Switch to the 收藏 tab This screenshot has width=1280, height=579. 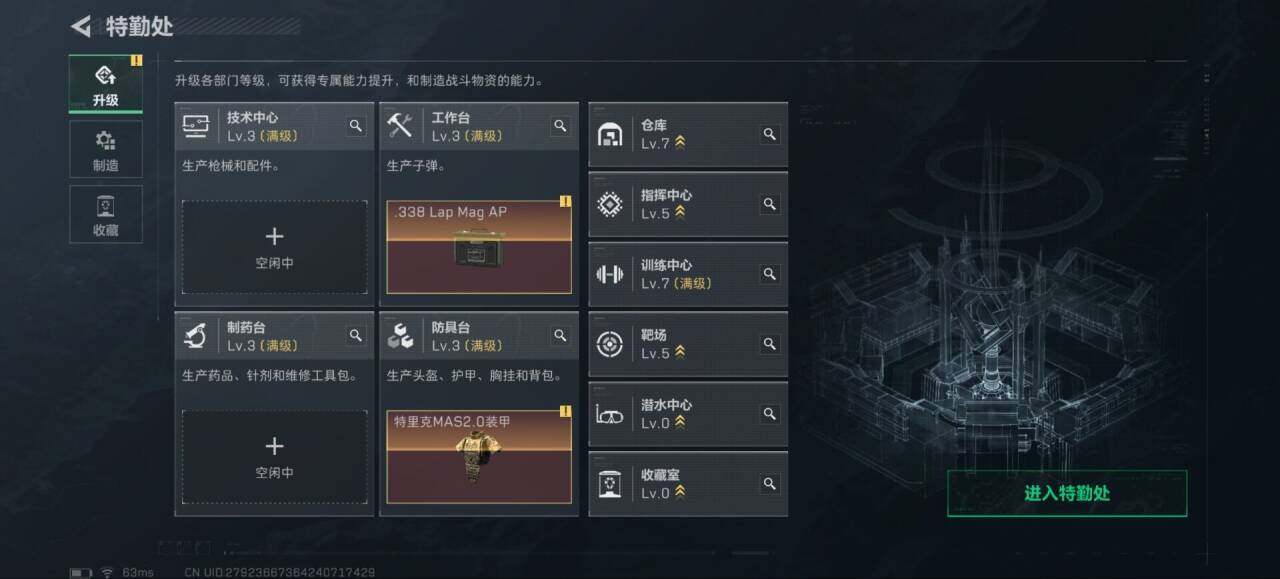pyautogui.click(x=105, y=214)
